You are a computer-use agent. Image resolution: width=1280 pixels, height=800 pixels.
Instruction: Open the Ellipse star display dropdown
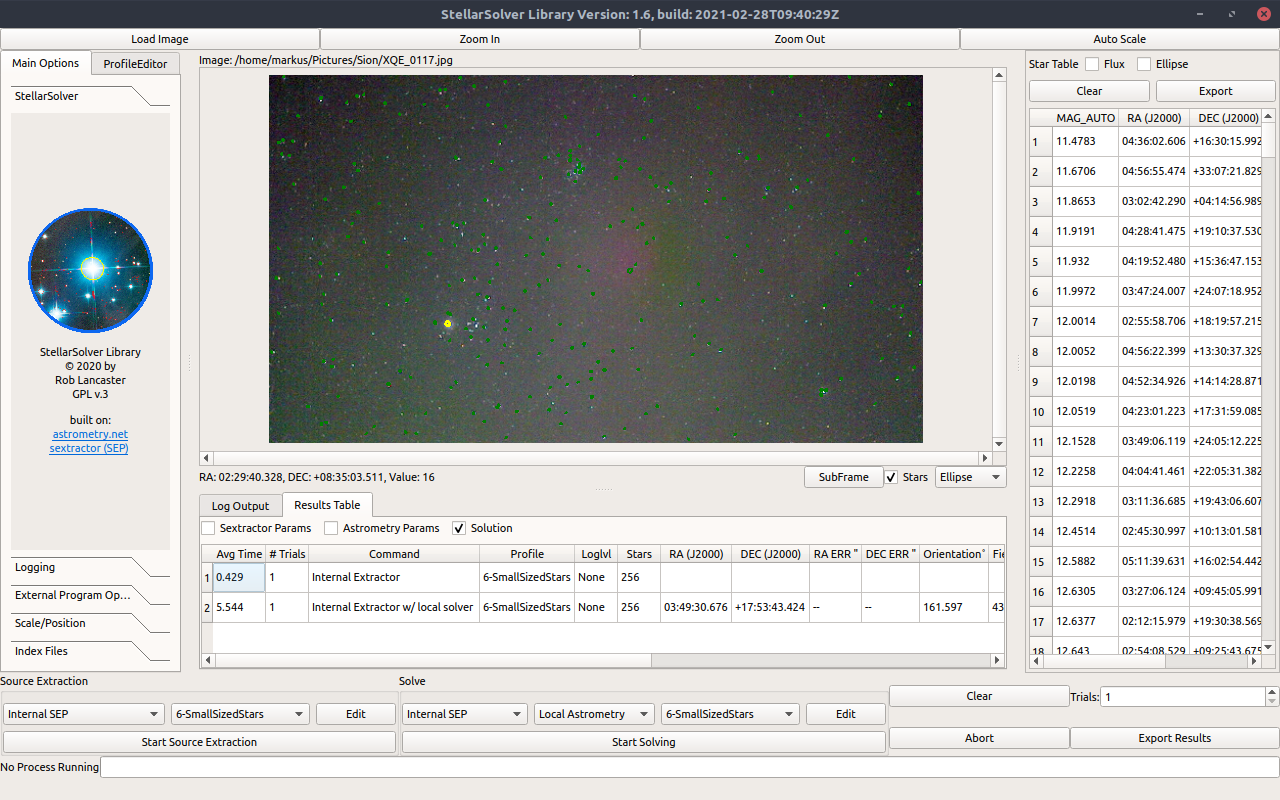(x=970, y=477)
